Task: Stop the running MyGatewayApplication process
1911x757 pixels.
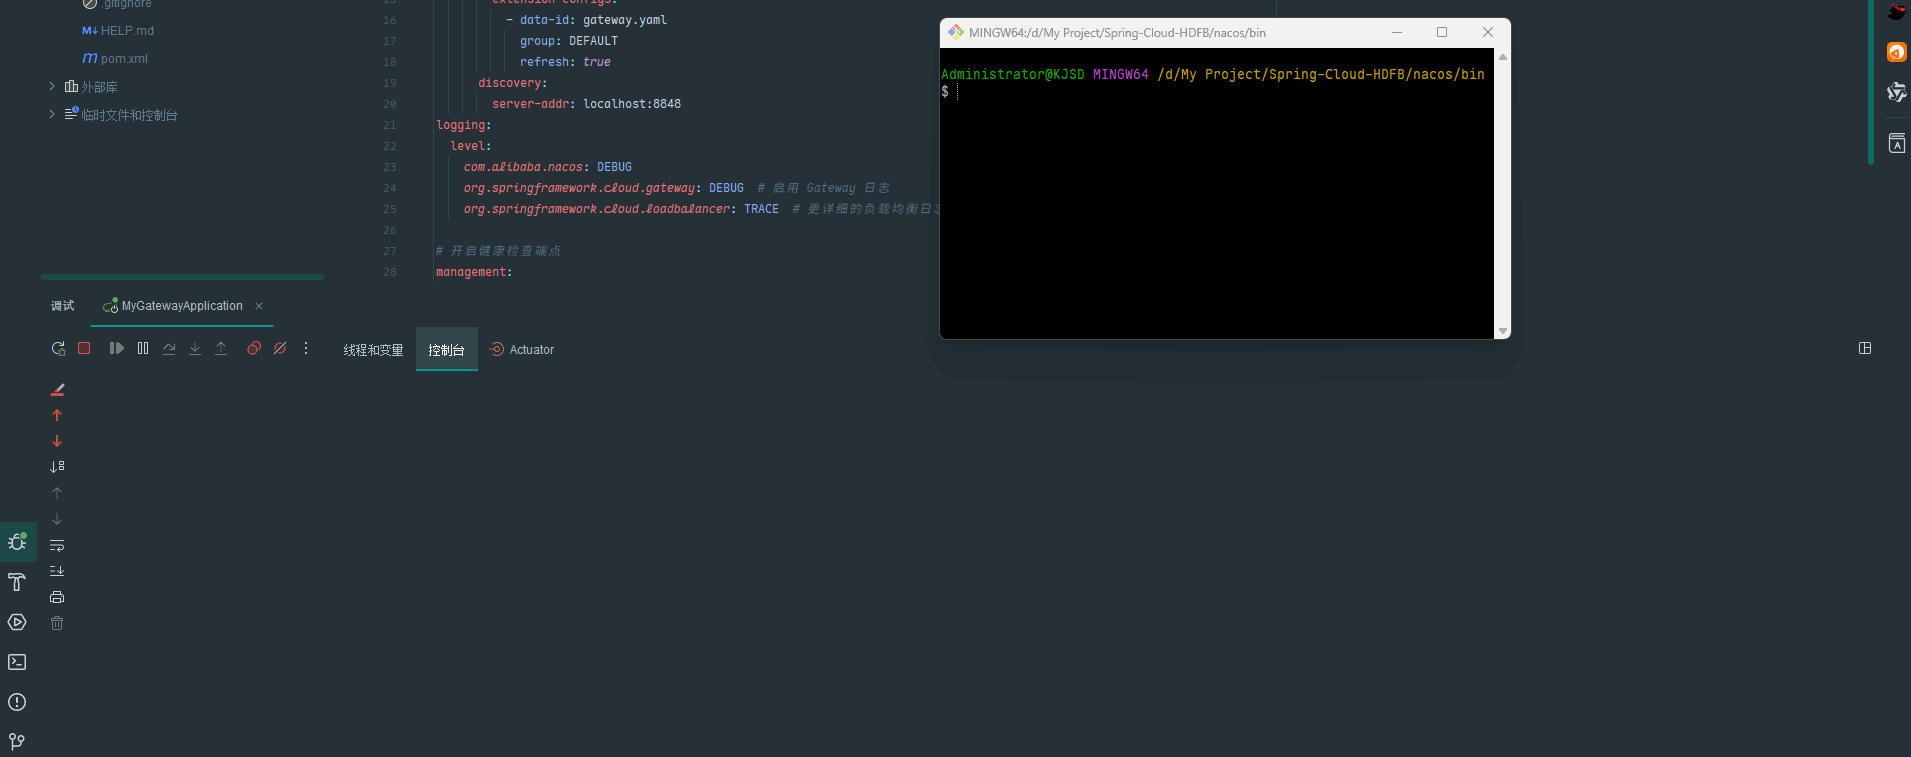Action: pos(84,348)
